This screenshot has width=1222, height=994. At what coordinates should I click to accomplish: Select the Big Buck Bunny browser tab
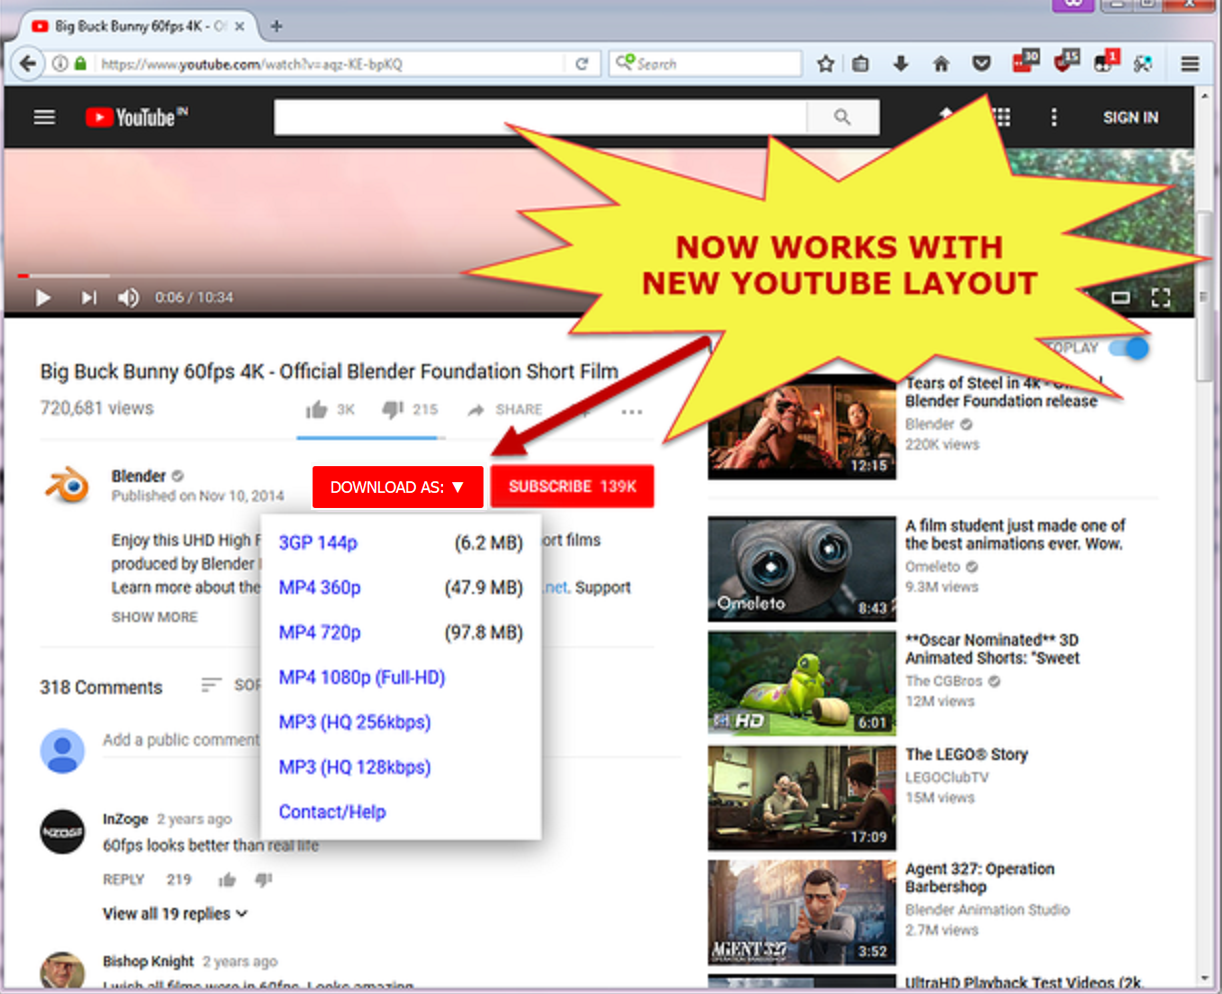point(137,26)
